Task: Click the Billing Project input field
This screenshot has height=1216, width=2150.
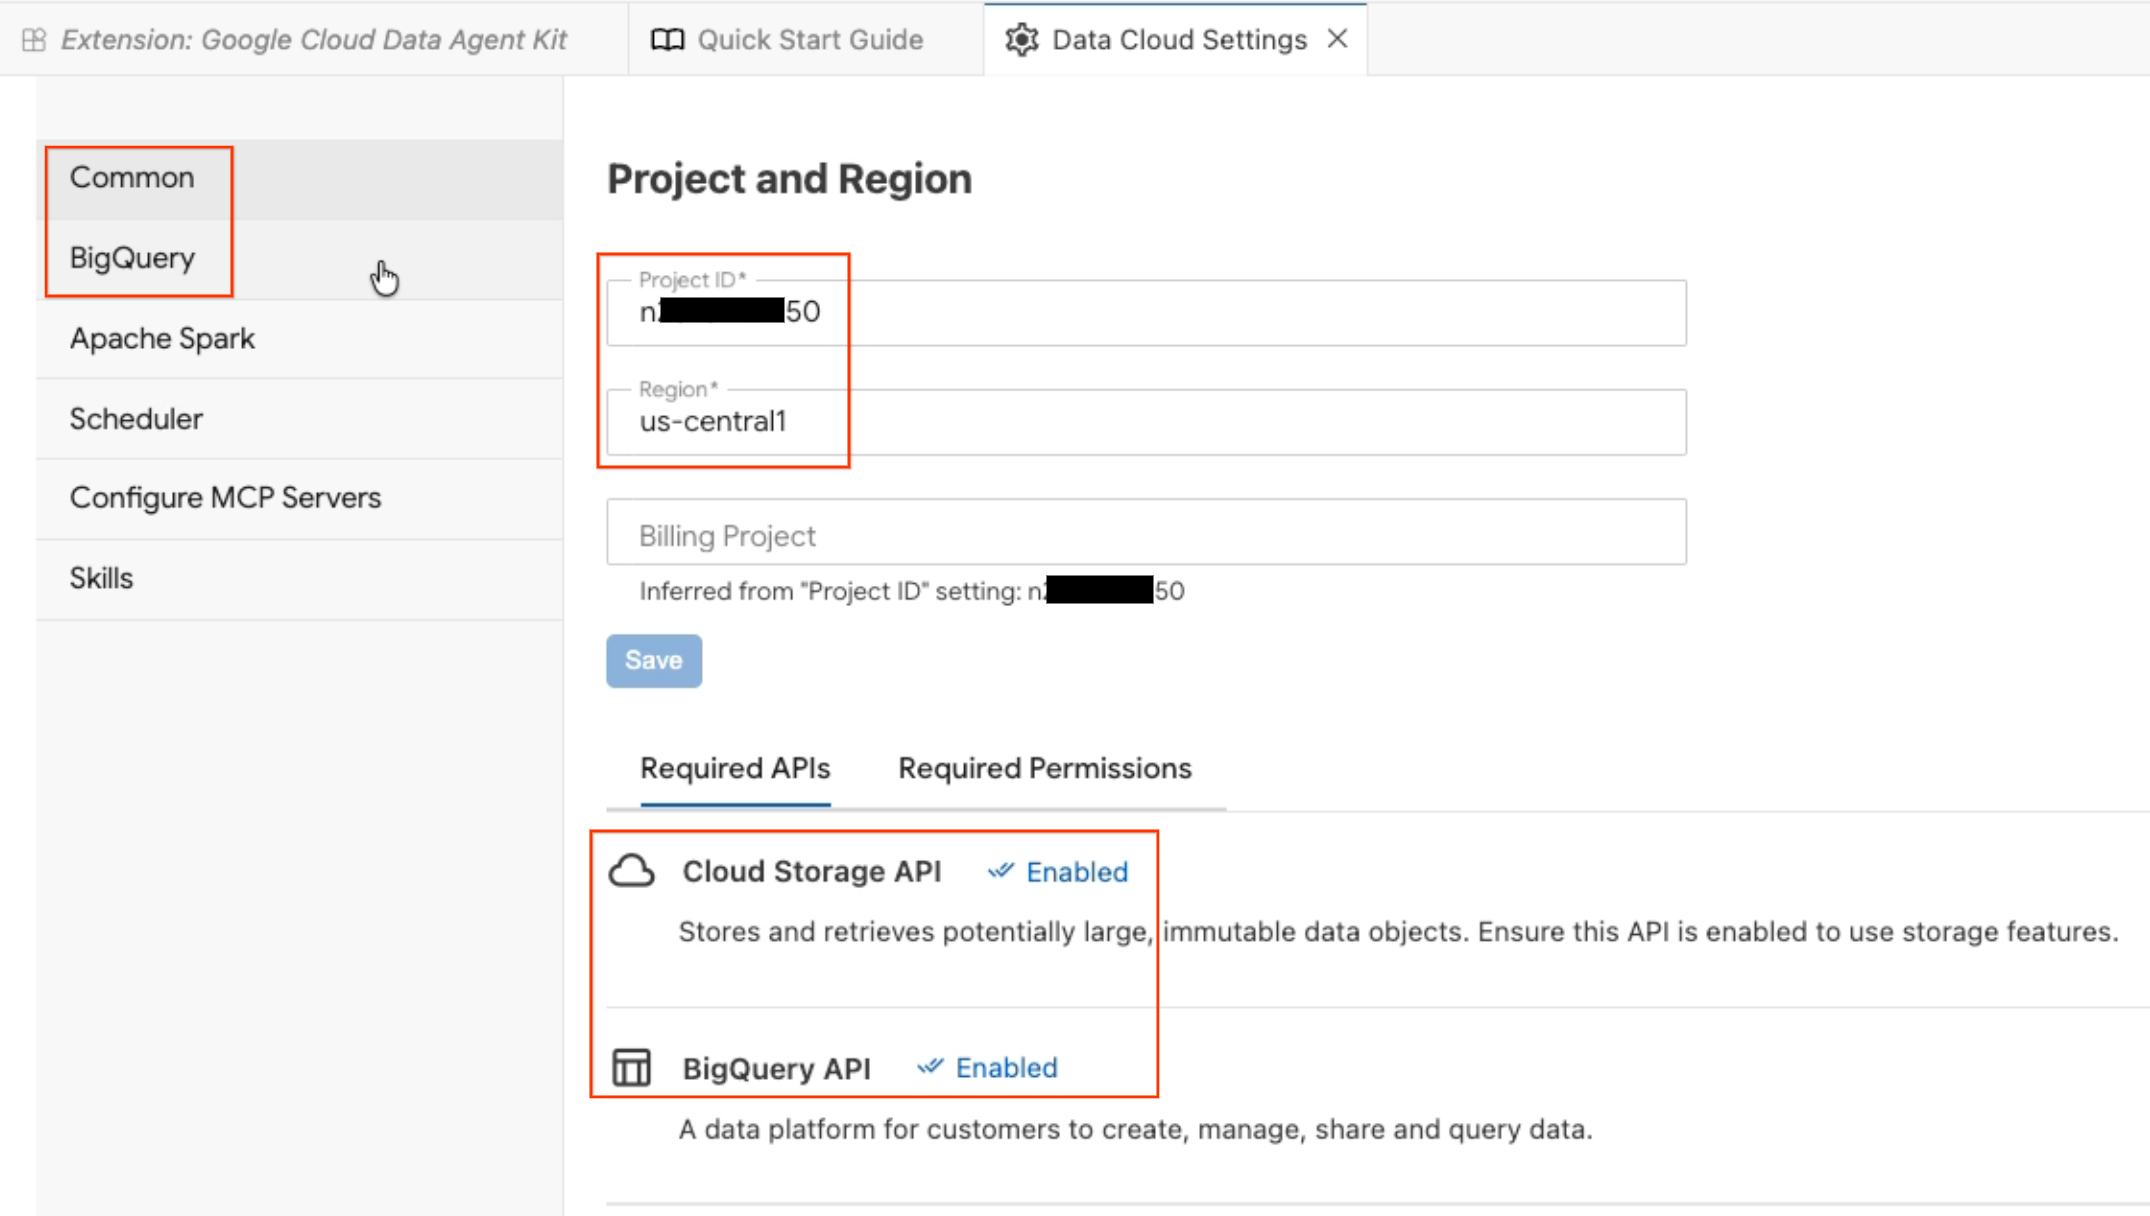Action: tap(1146, 532)
